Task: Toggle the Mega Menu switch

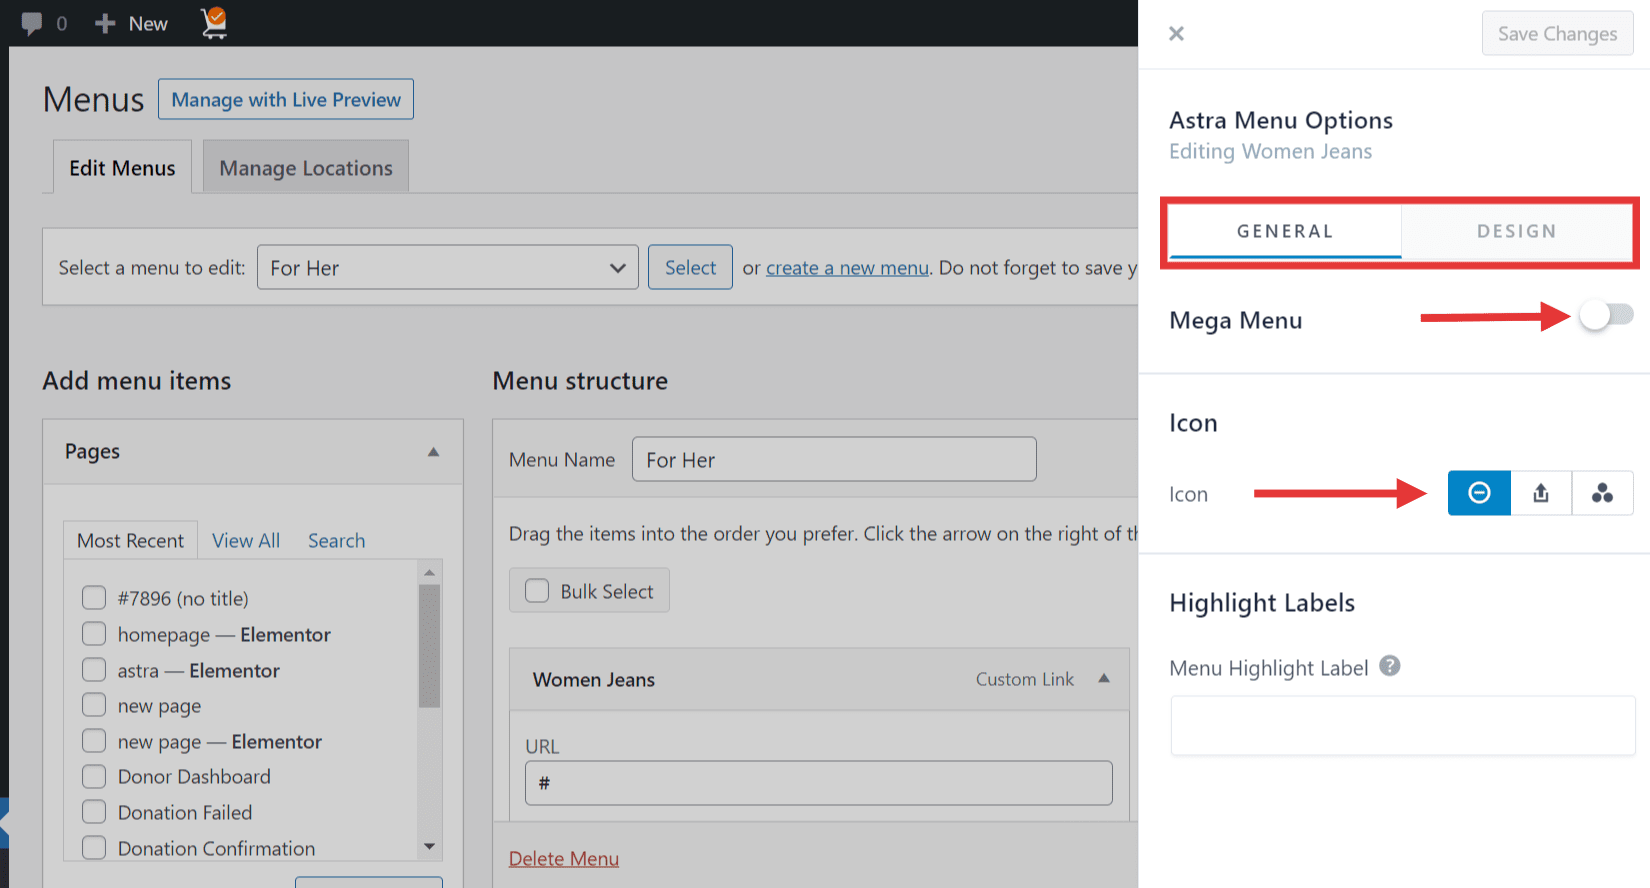Action: tap(1606, 315)
